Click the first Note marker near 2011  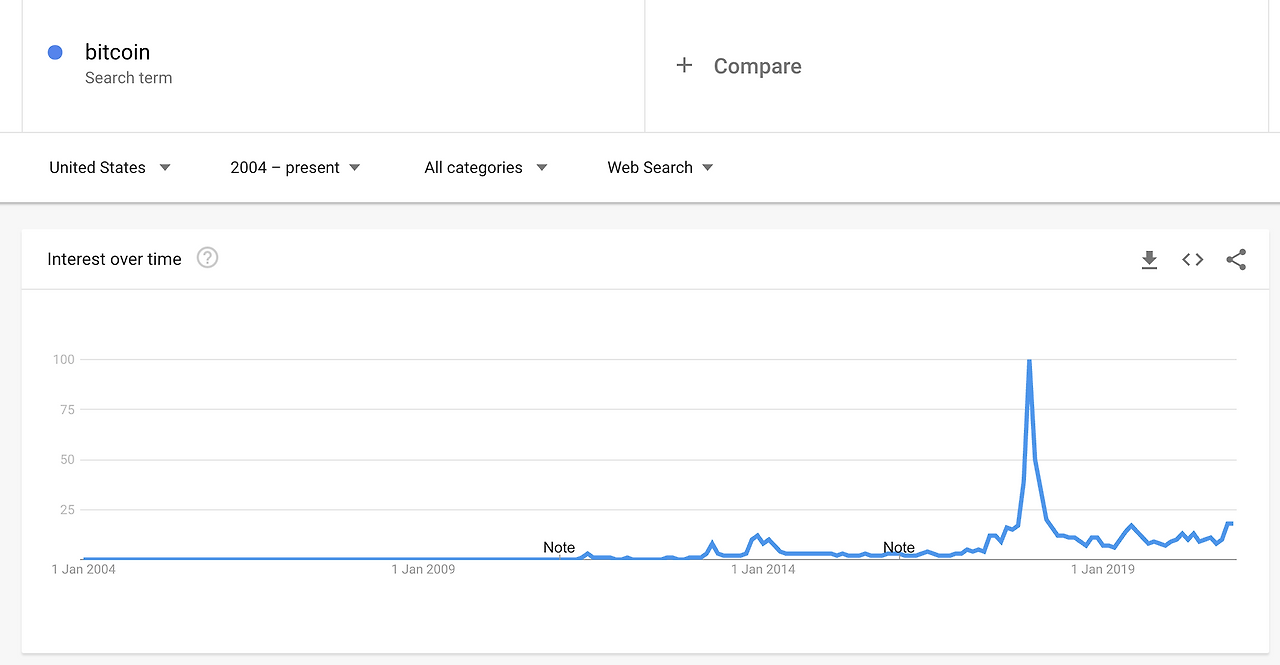[559, 547]
